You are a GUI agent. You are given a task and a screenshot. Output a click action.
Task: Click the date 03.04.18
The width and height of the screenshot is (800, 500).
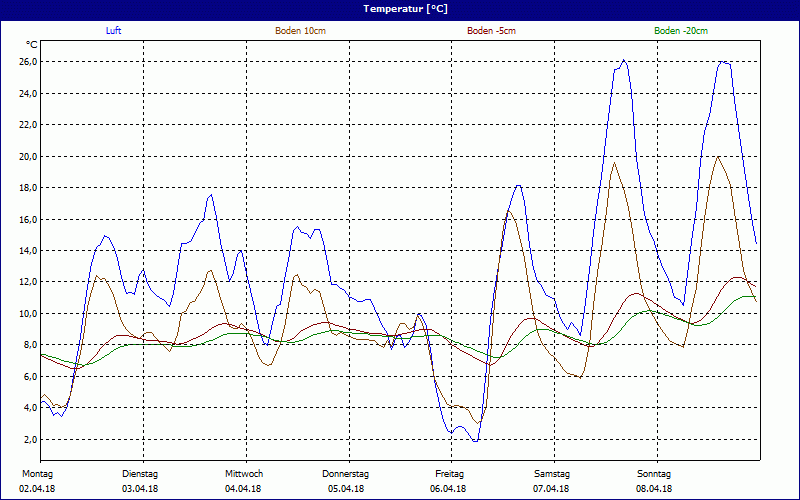pos(140,489)
